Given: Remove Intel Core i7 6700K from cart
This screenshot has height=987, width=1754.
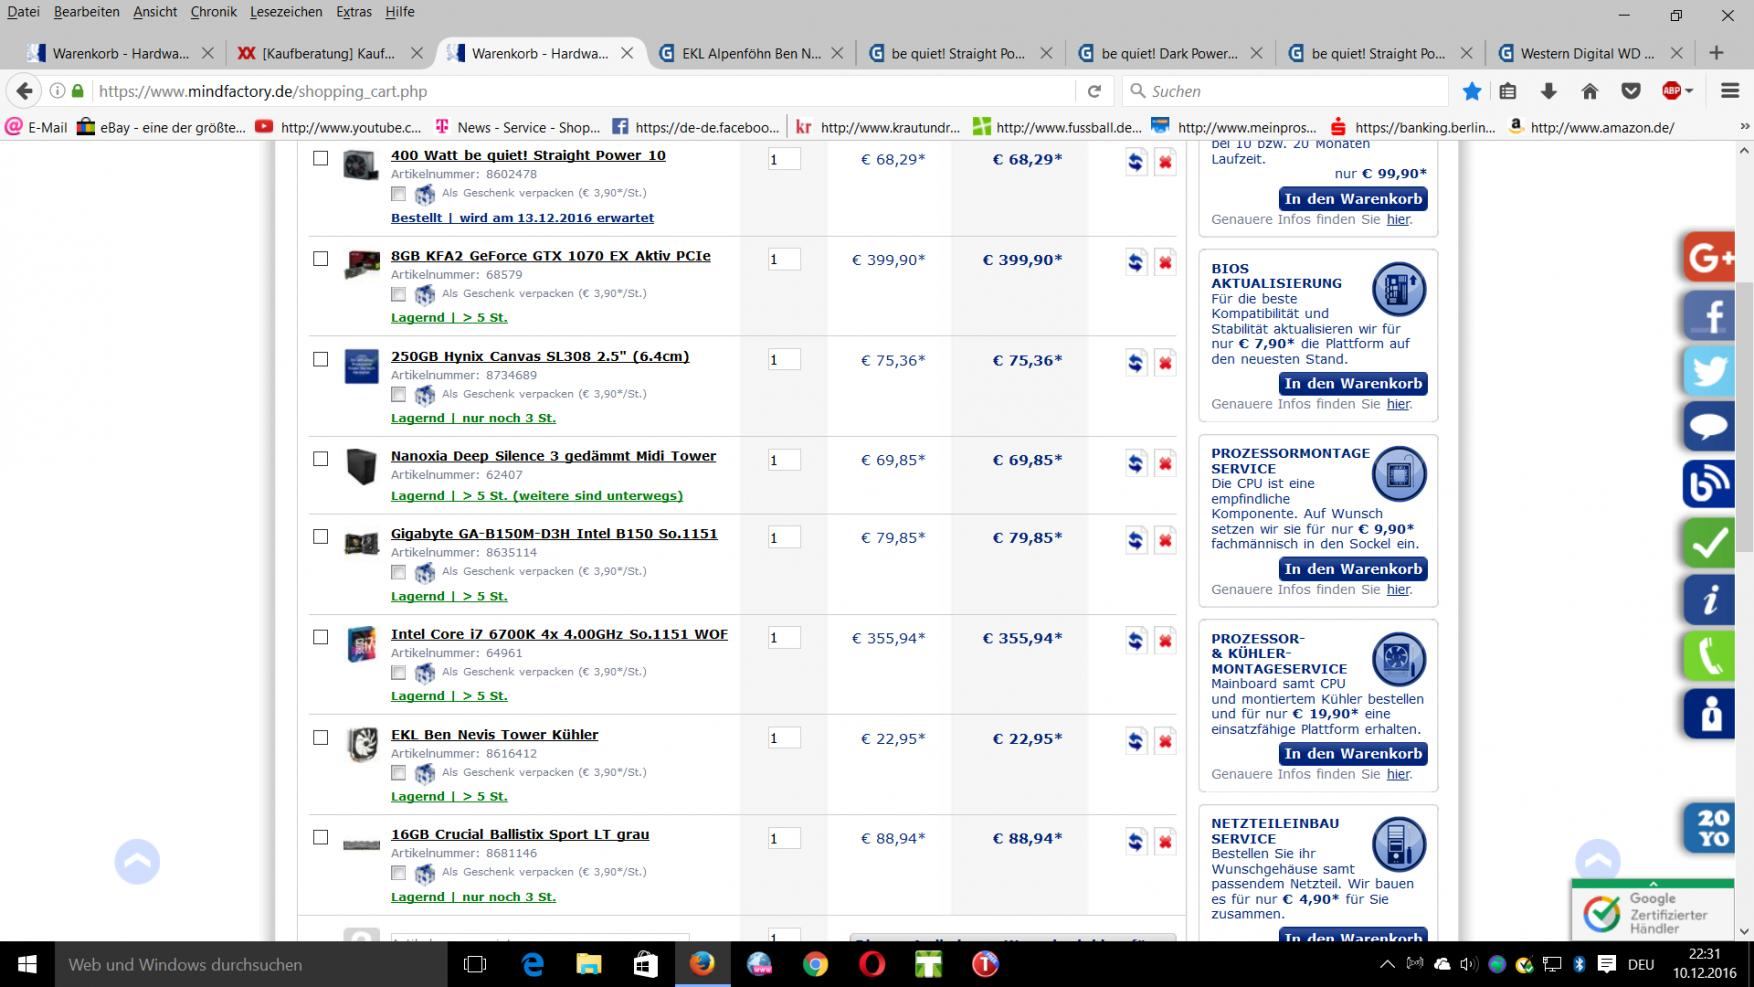Looking at the screenshot, I should click(1165, 640).
